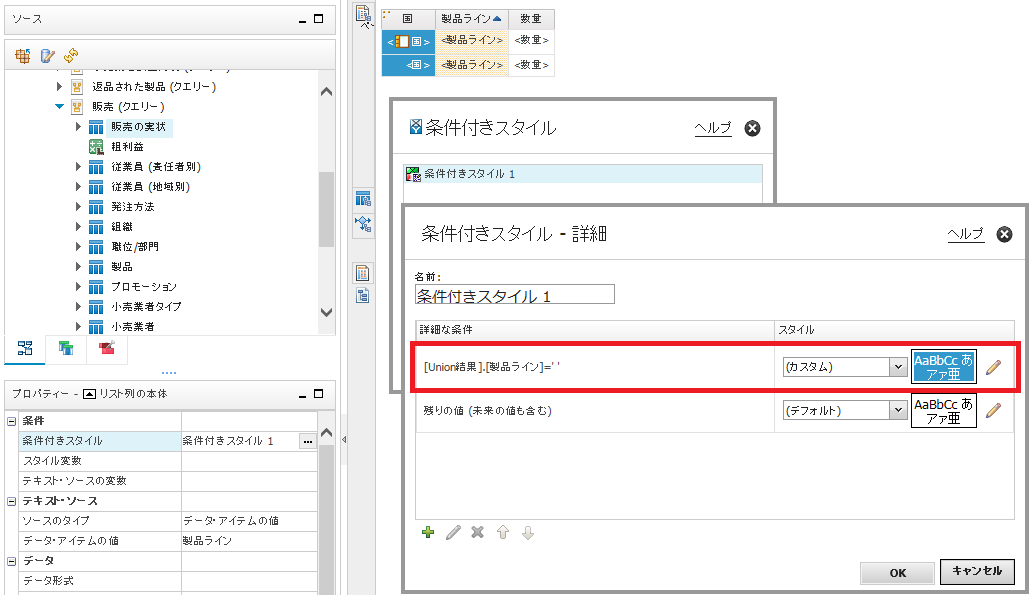Open the (デフォルト) style dropdown
This screenshot has width=1031, height=595.
(898, 411)
